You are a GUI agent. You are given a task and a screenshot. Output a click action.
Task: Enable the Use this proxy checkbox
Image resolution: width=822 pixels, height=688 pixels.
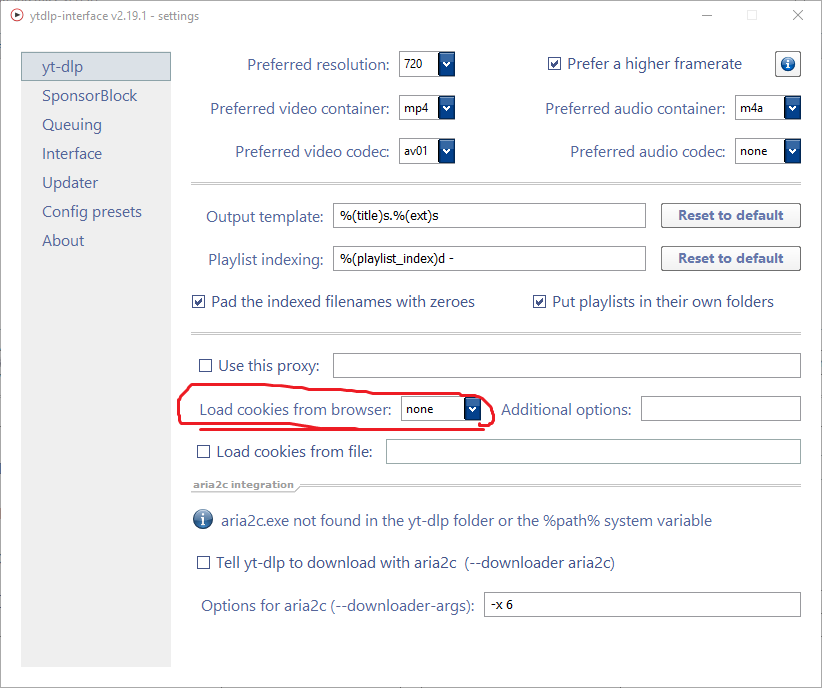(206, 366)
